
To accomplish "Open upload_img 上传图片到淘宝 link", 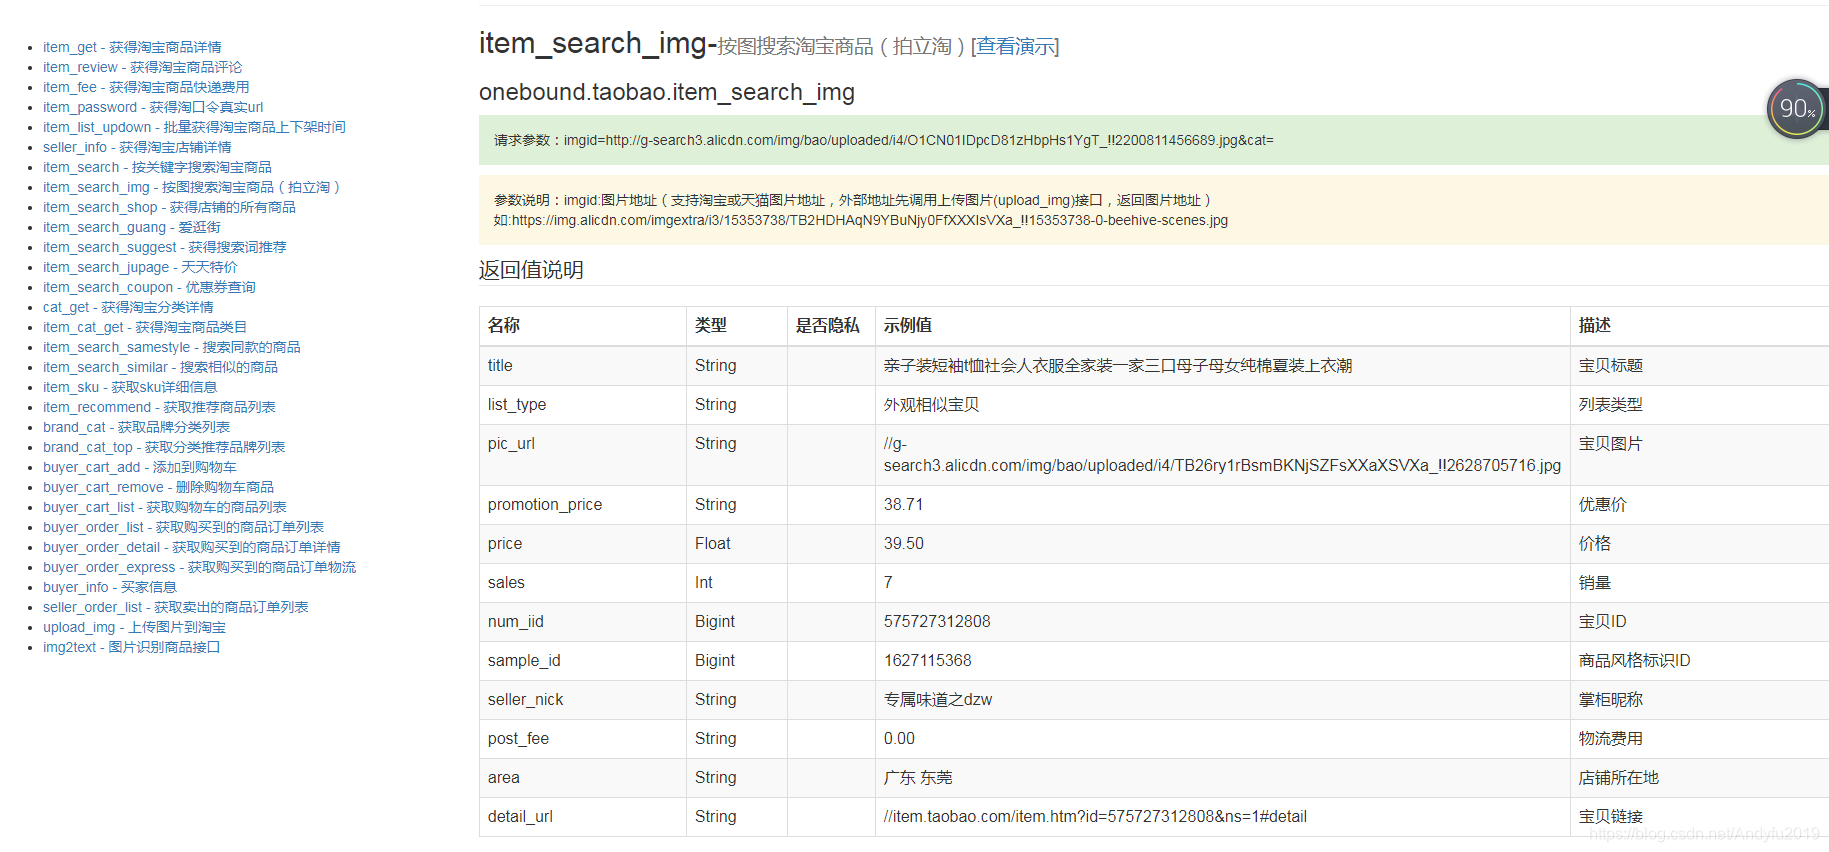I will pos(134,627).
